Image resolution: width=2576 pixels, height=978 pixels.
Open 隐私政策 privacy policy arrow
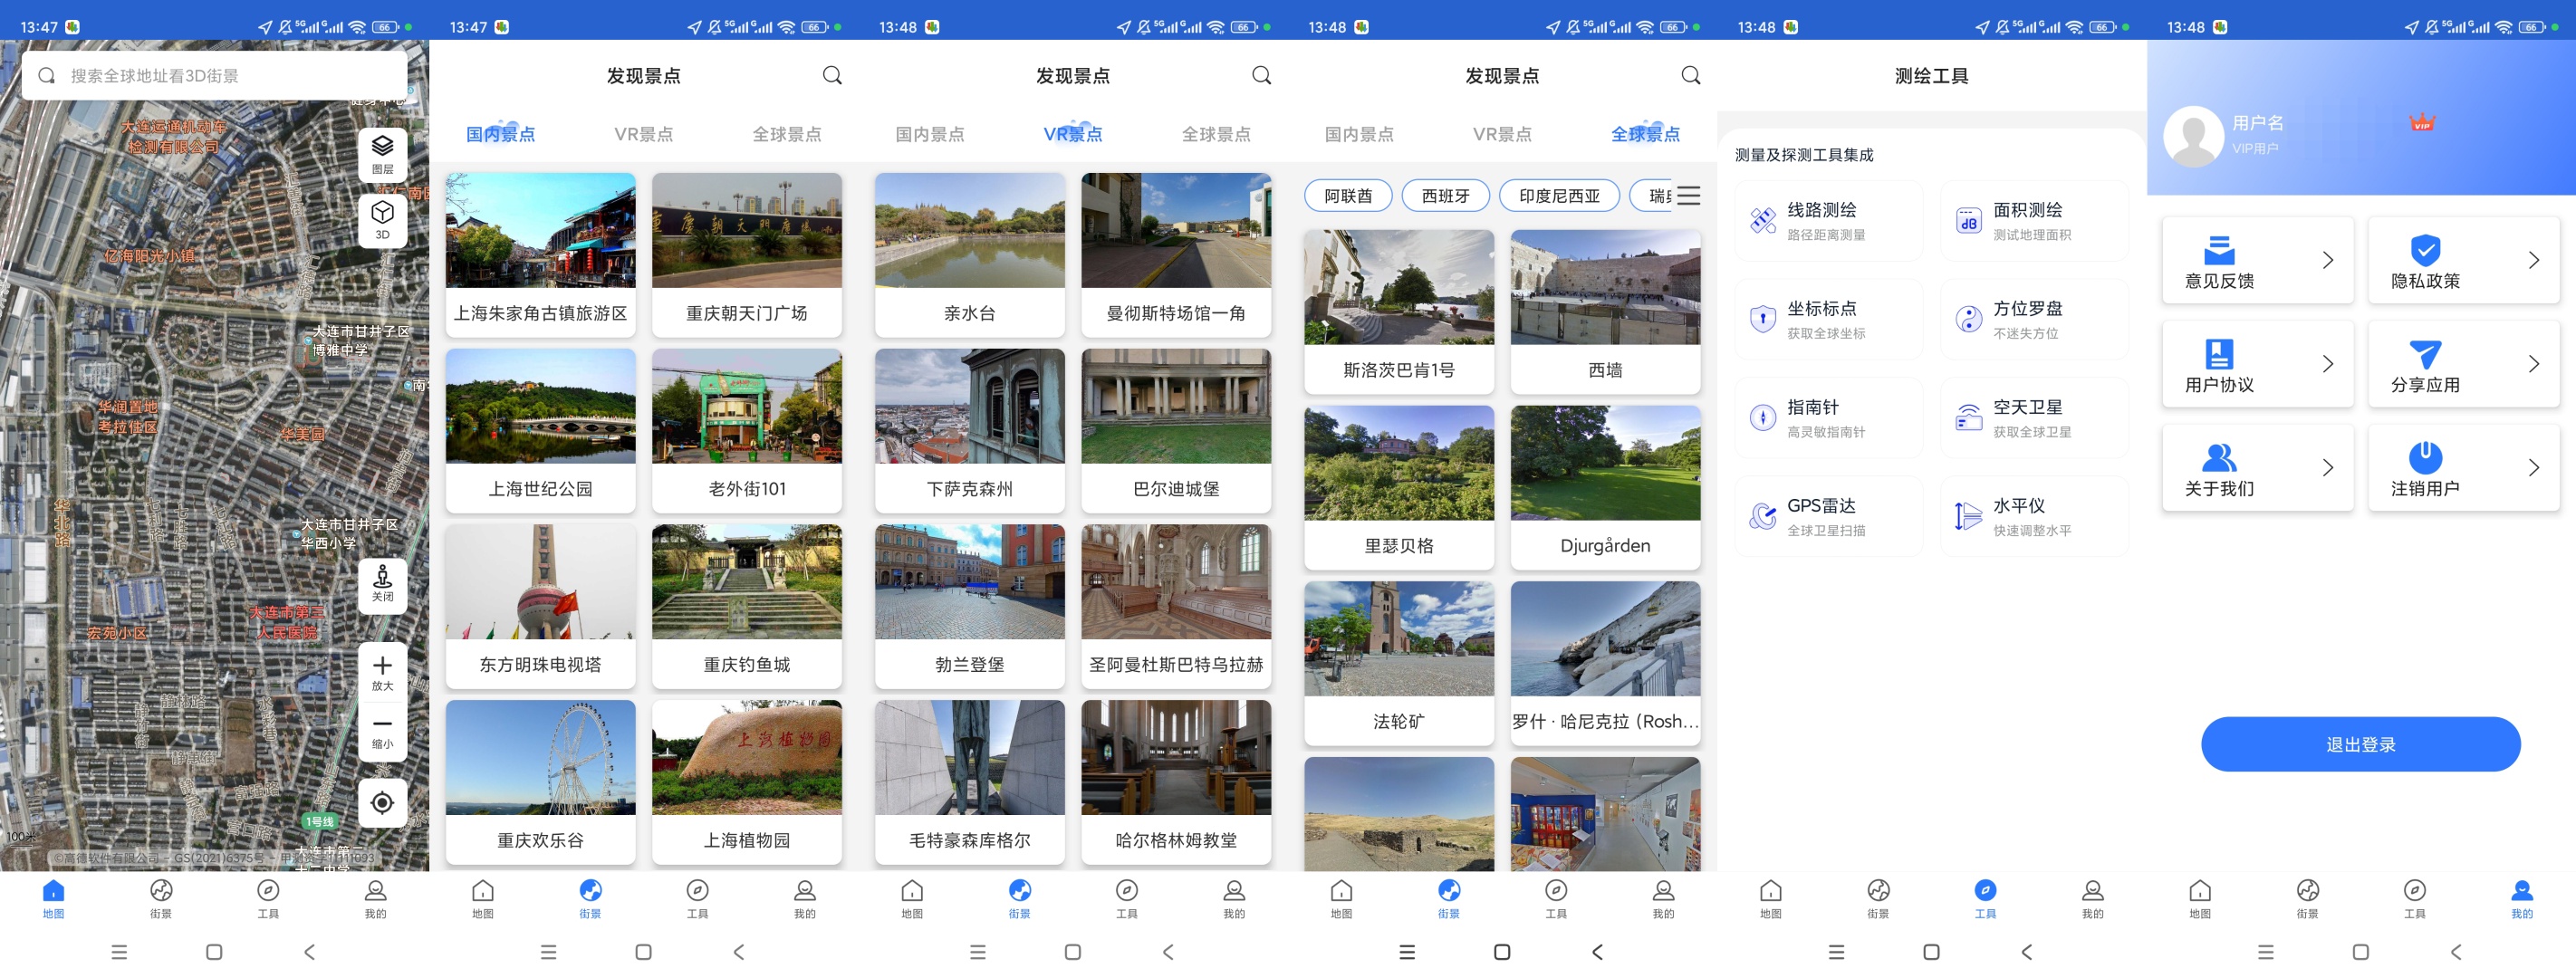point(2533,260)
